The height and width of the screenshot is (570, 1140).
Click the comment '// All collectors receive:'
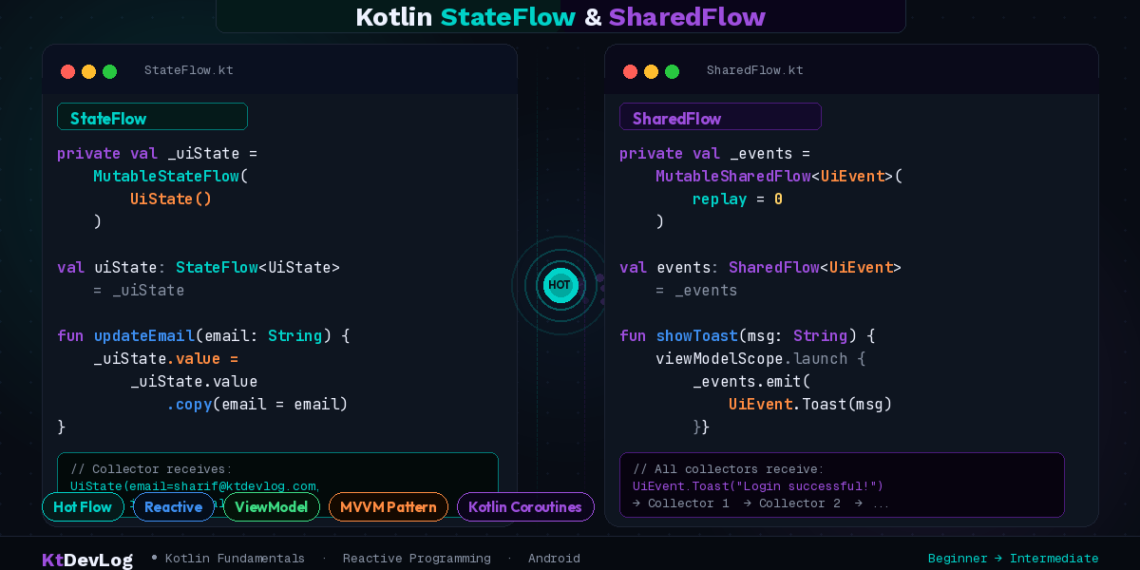pyautogui.click(x=729, y=470)
